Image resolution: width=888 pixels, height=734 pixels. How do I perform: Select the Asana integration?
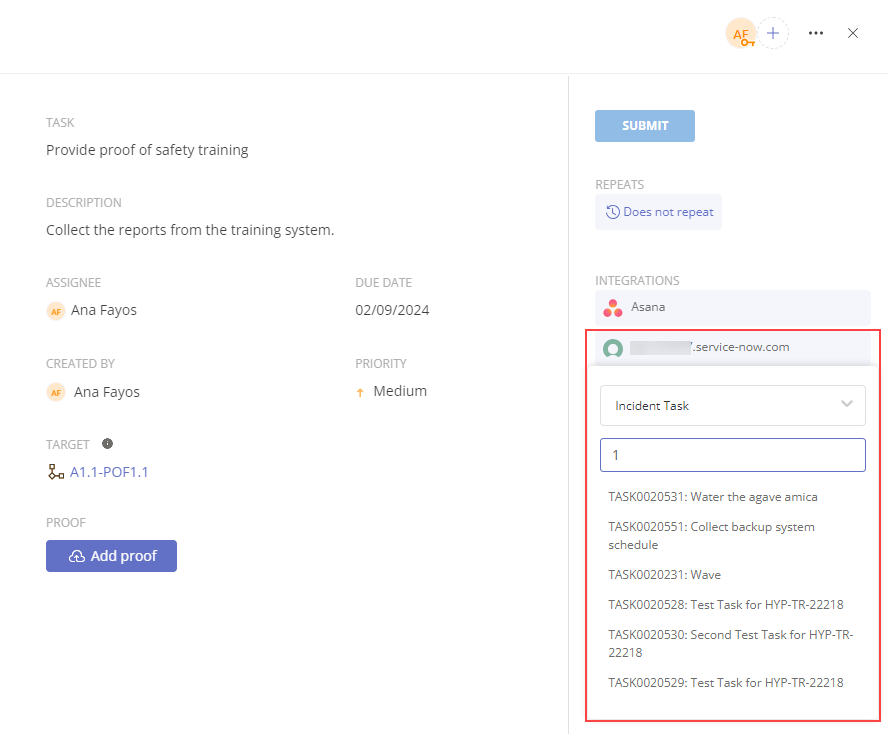732,307
